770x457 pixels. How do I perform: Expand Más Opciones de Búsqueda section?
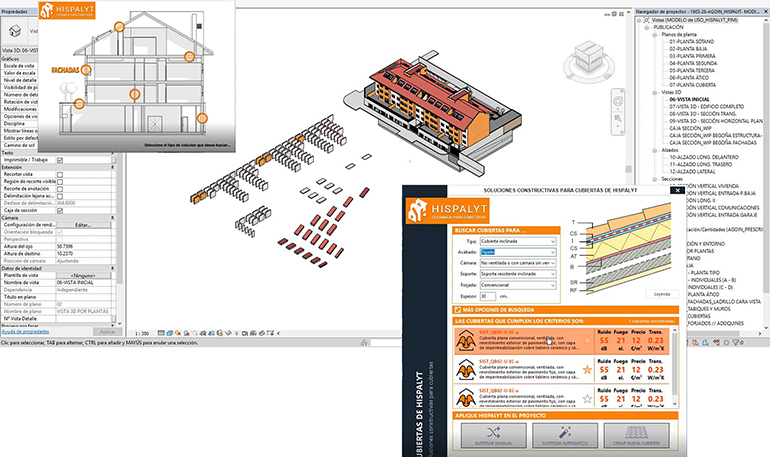tap(566, 310)
